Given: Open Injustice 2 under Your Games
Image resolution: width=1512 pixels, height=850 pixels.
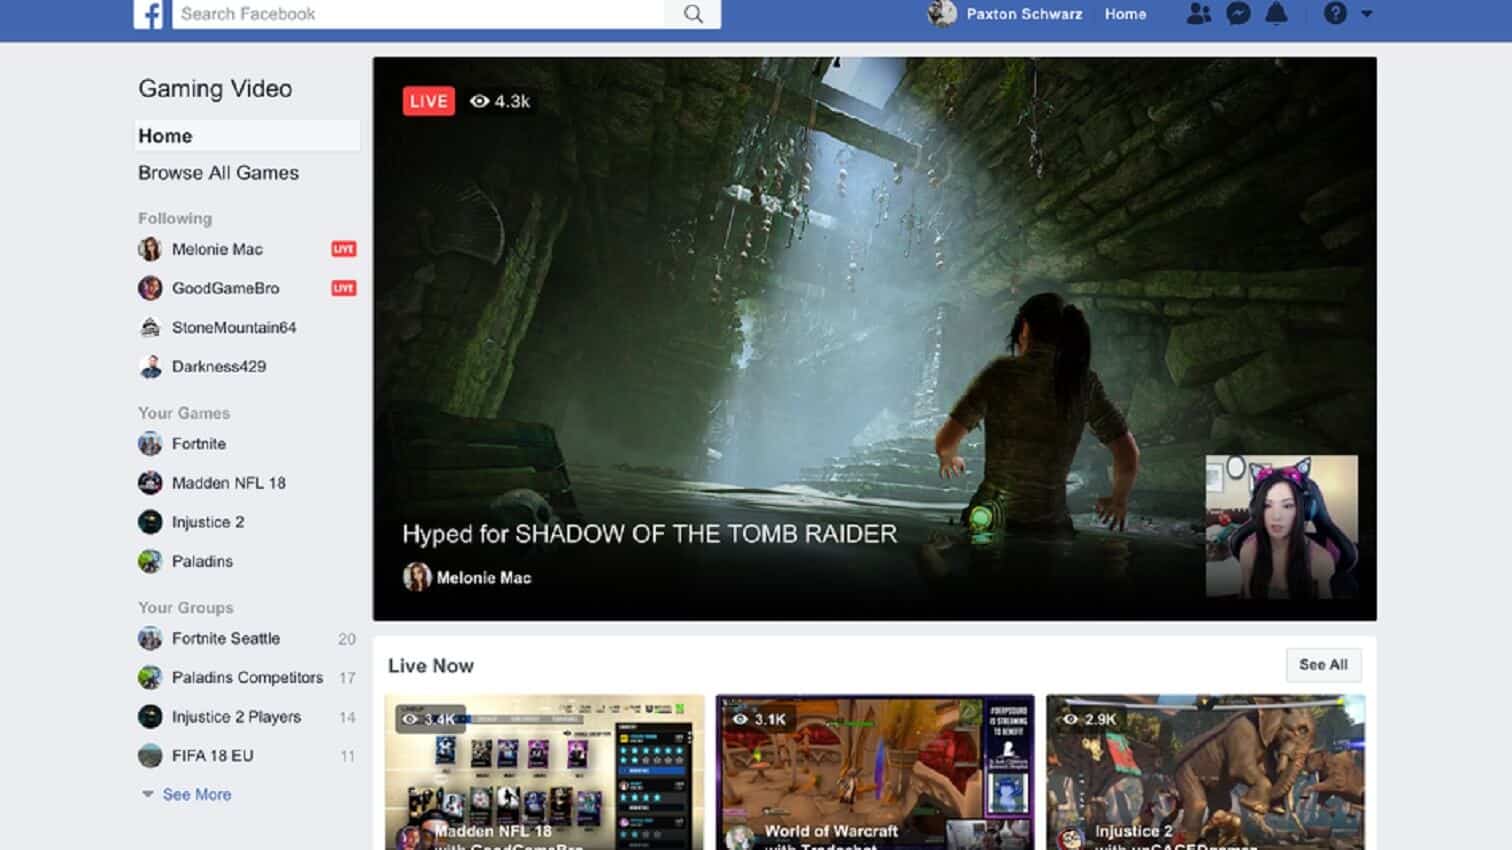Looking at the screenshot, I should pyautogui.click(x=208, y=522).
